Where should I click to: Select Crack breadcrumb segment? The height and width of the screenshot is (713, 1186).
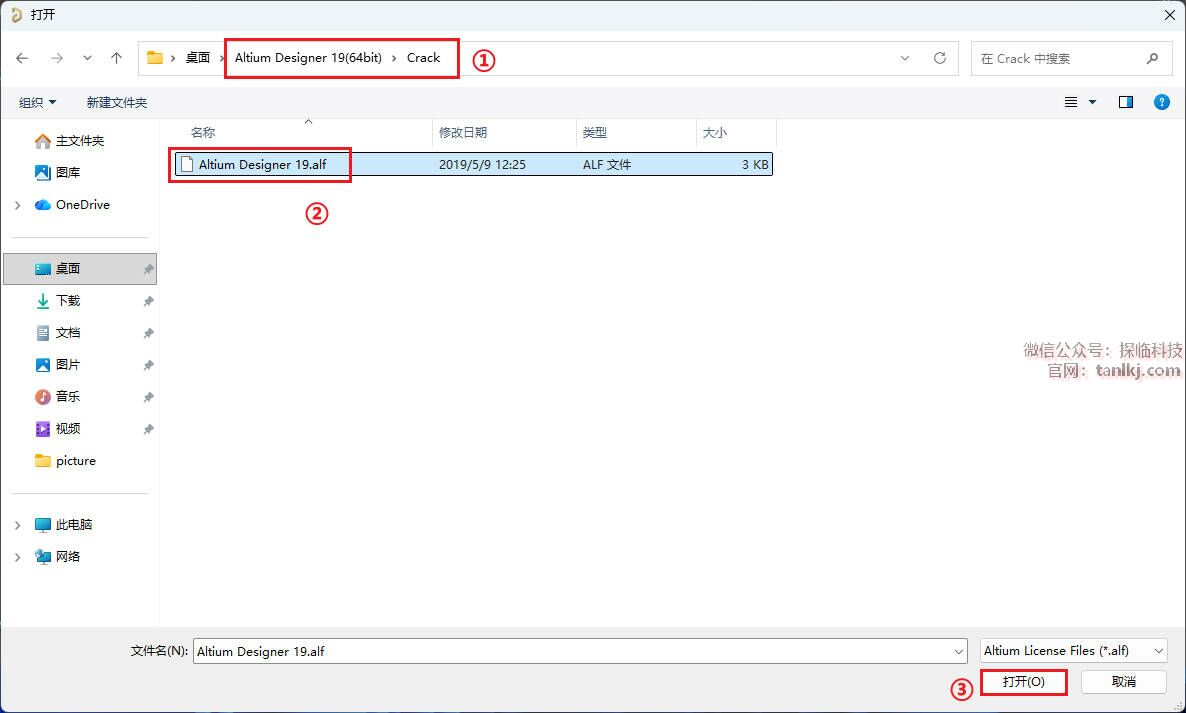click(x=424, y=57)
